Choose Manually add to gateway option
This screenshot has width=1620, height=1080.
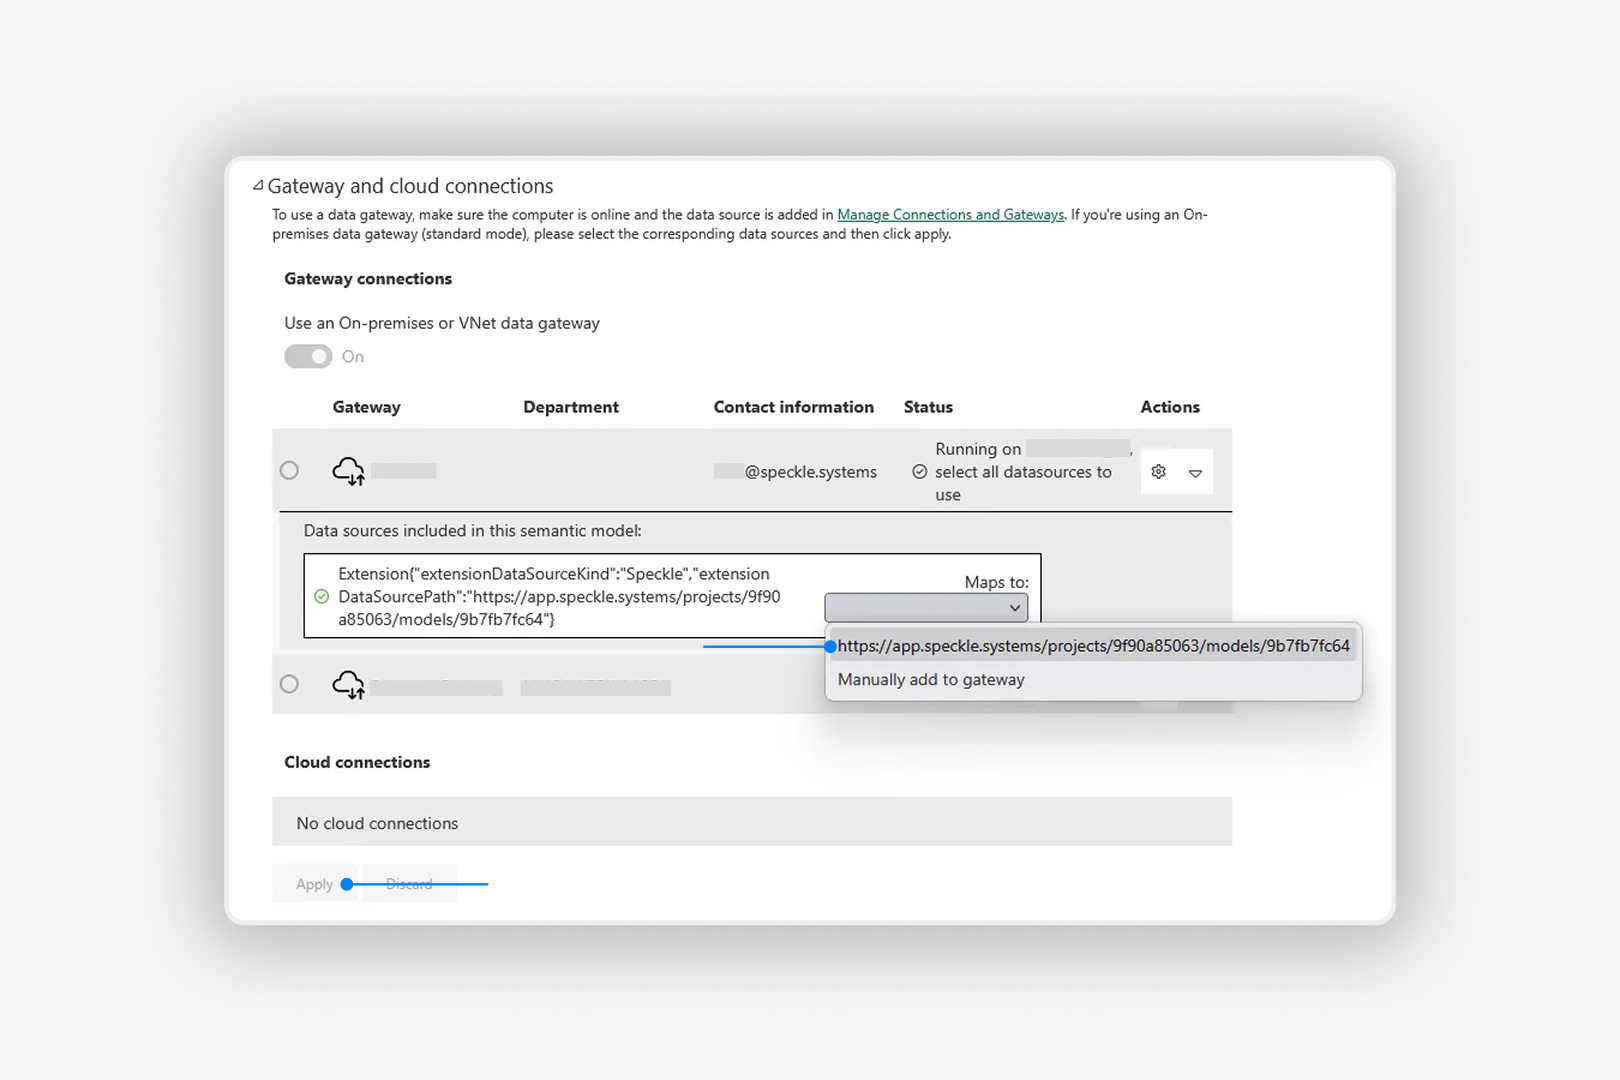click(x=931, y=680)
